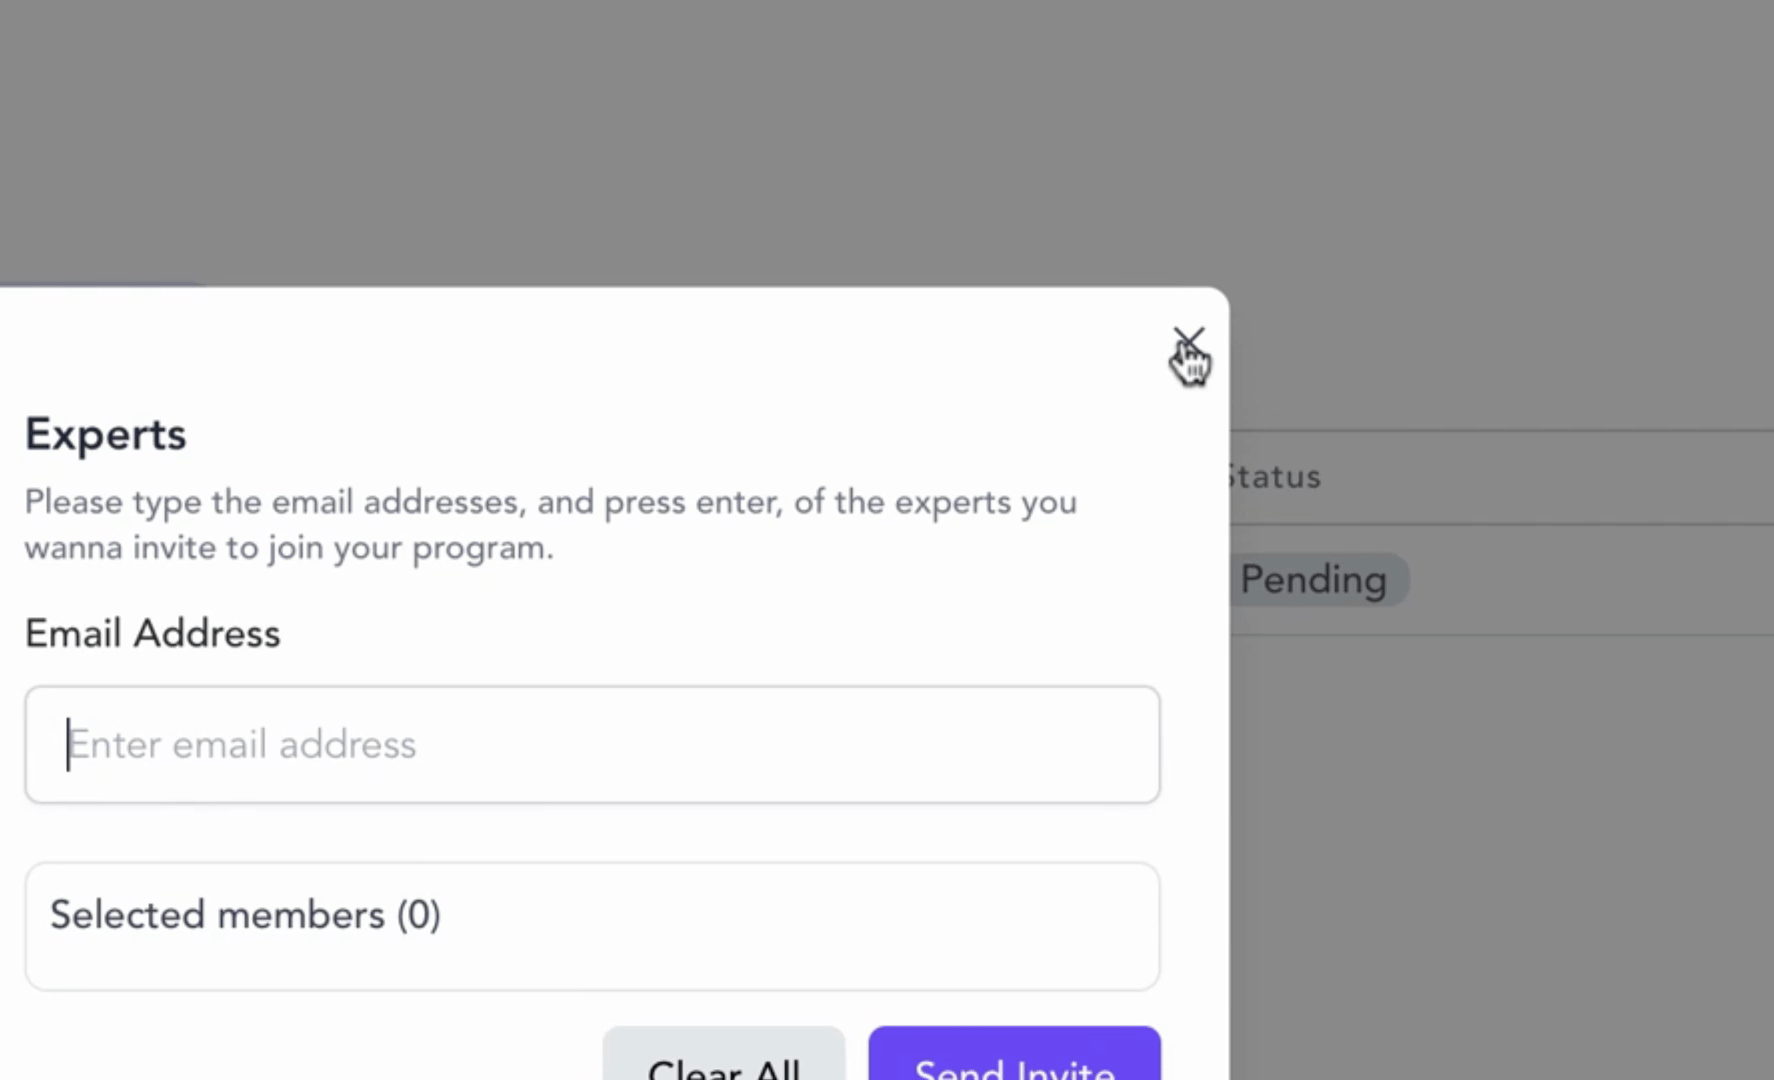Focus the Enter email address field
This screenshot has width=1774, height=1080.
click(592, 744)
